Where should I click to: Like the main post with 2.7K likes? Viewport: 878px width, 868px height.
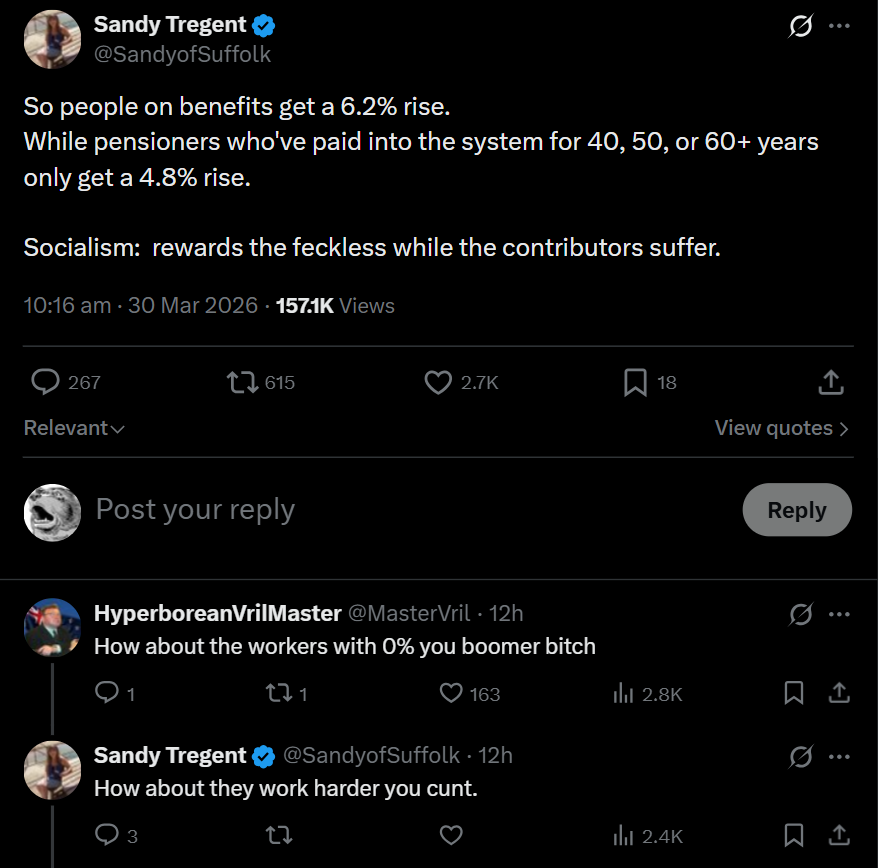coord(438,382)
